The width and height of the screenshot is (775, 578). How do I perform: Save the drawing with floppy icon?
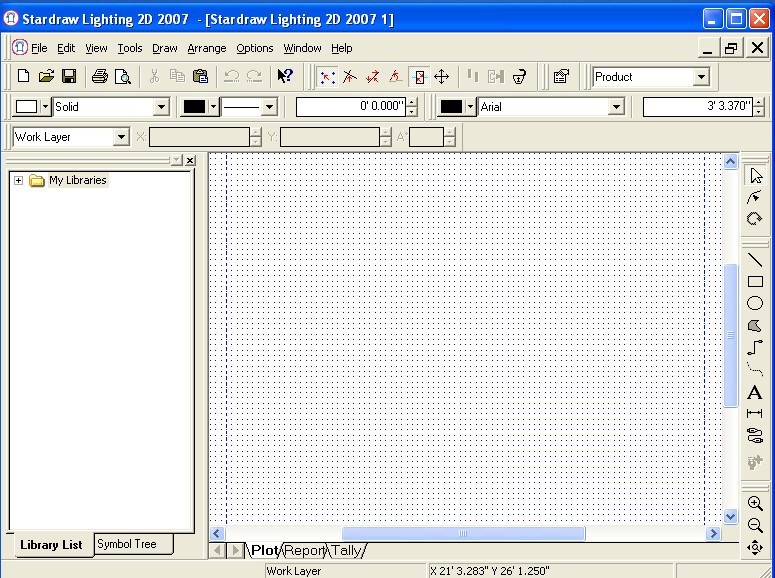coord(69,76)
